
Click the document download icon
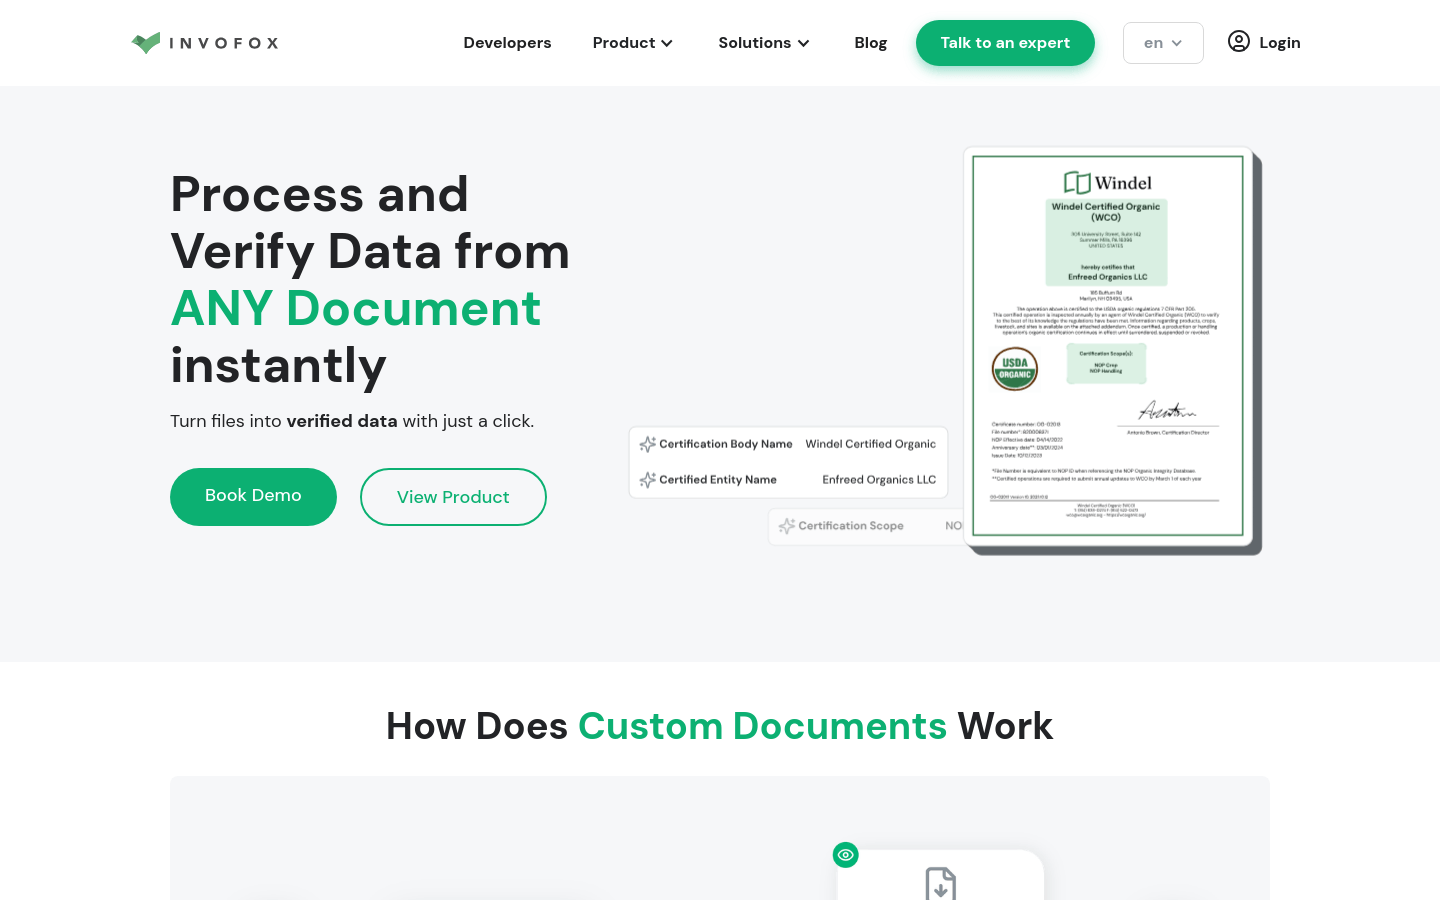pyautogui.click(x=941, y=883)
